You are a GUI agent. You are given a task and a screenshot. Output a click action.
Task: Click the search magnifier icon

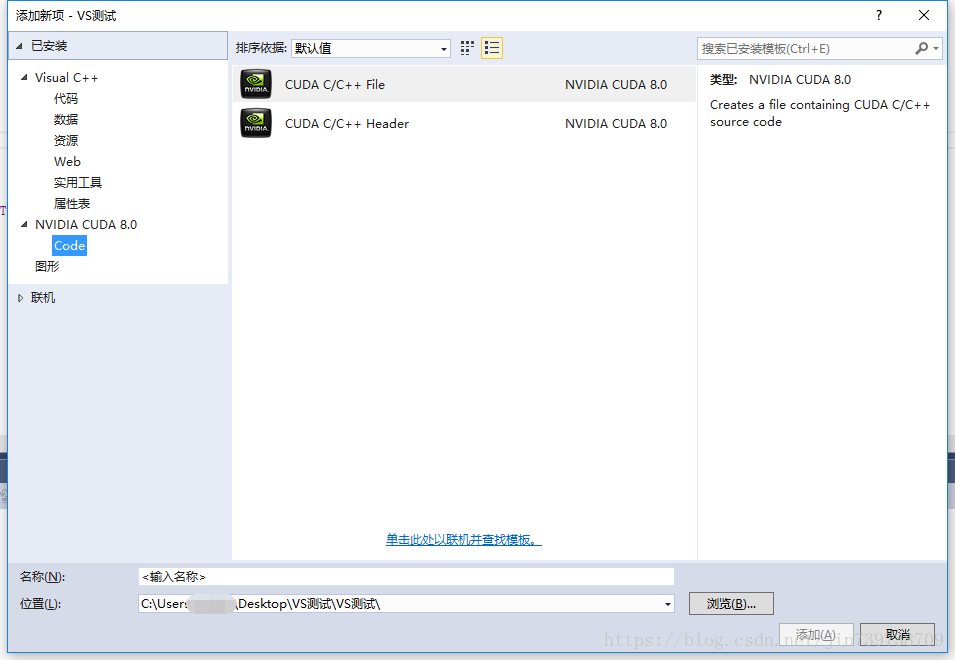click(x=922, y=48)
